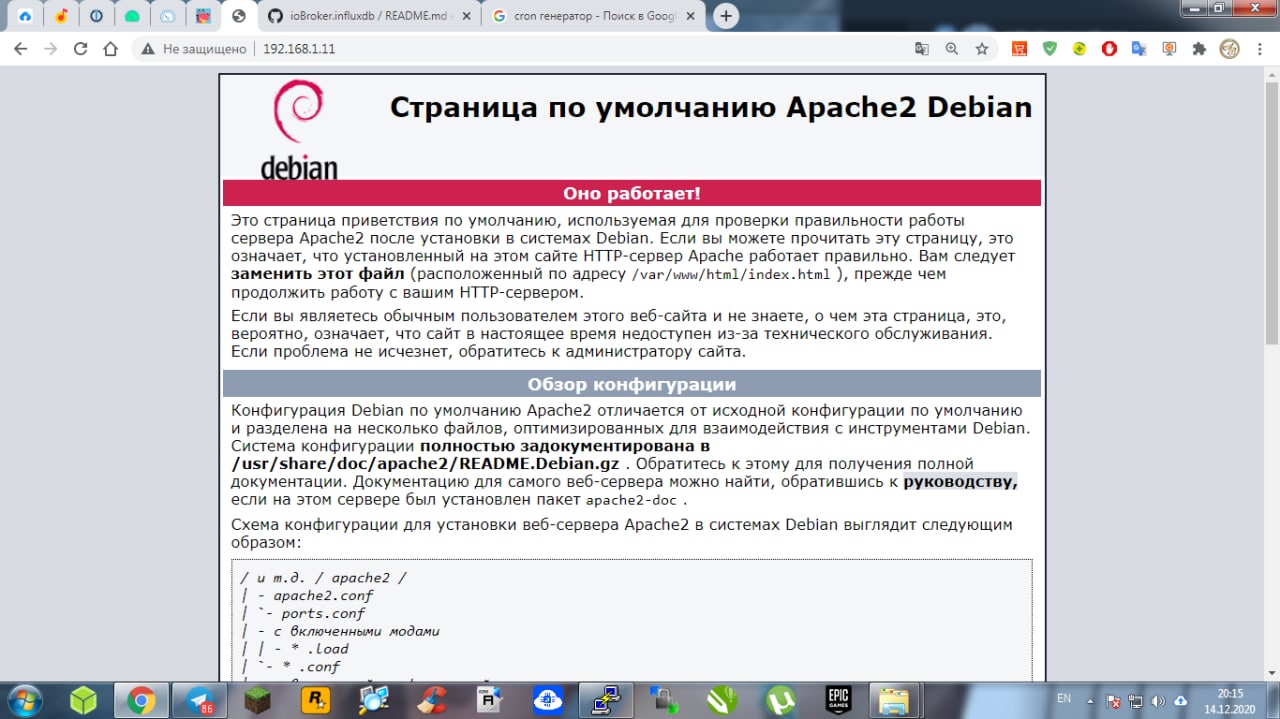Click the /usr/share/doc/apache2/README.Debian.gz bold path

[x=427, y=464]
